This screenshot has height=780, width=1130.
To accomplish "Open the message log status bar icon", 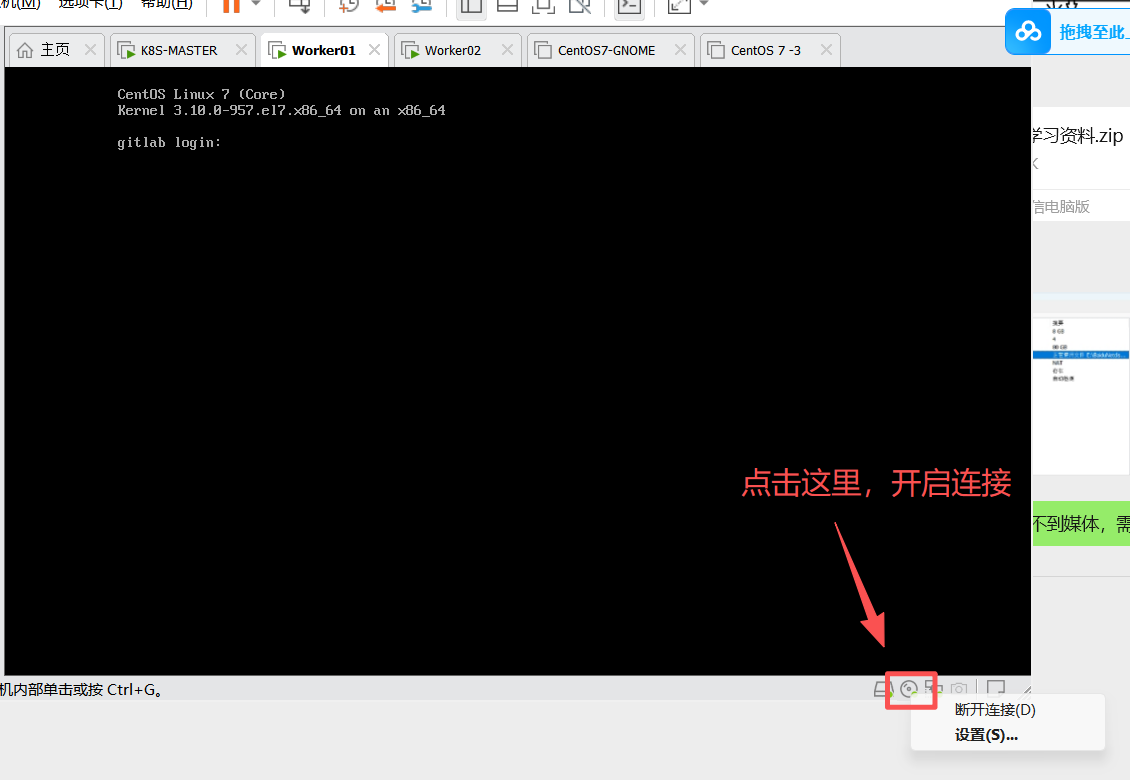I will pos(996,688).
